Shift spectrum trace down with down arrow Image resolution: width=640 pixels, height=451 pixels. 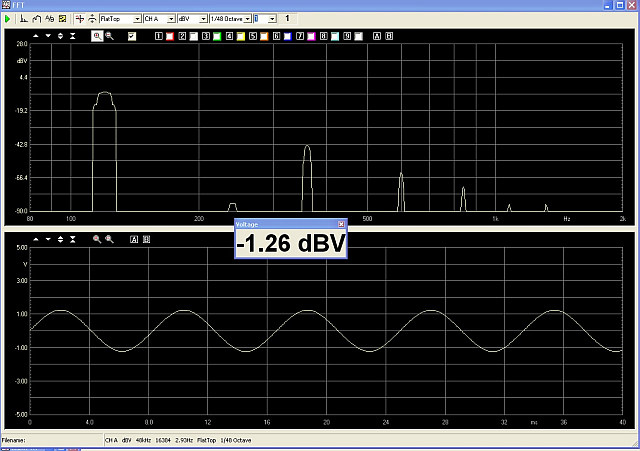coord(48,35)
